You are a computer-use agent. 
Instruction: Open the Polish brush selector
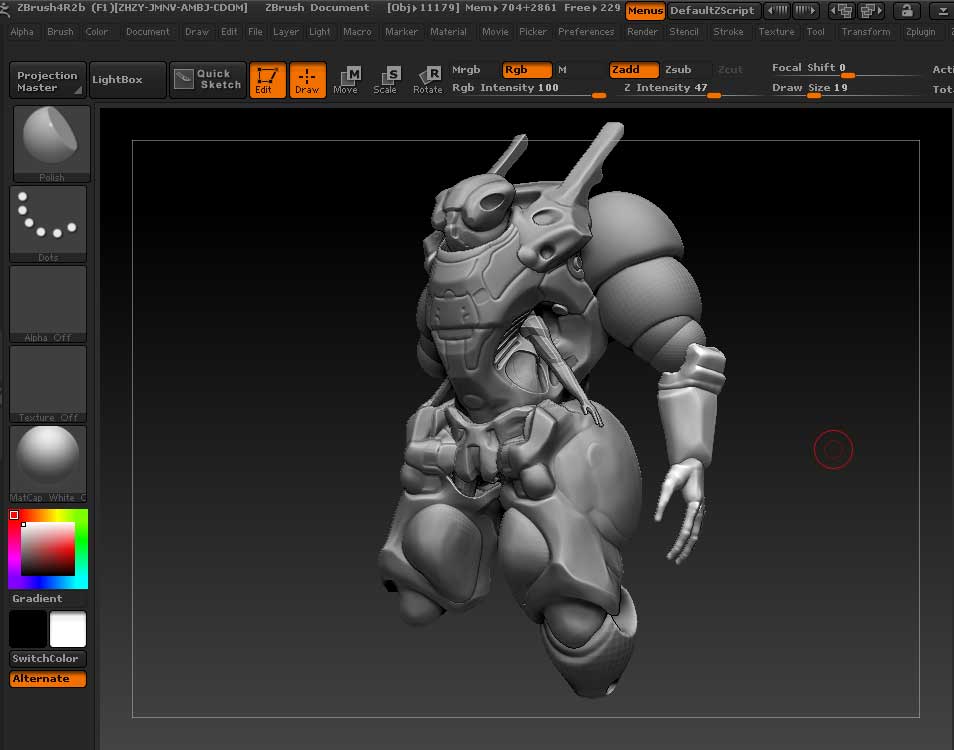click(52, 143)
